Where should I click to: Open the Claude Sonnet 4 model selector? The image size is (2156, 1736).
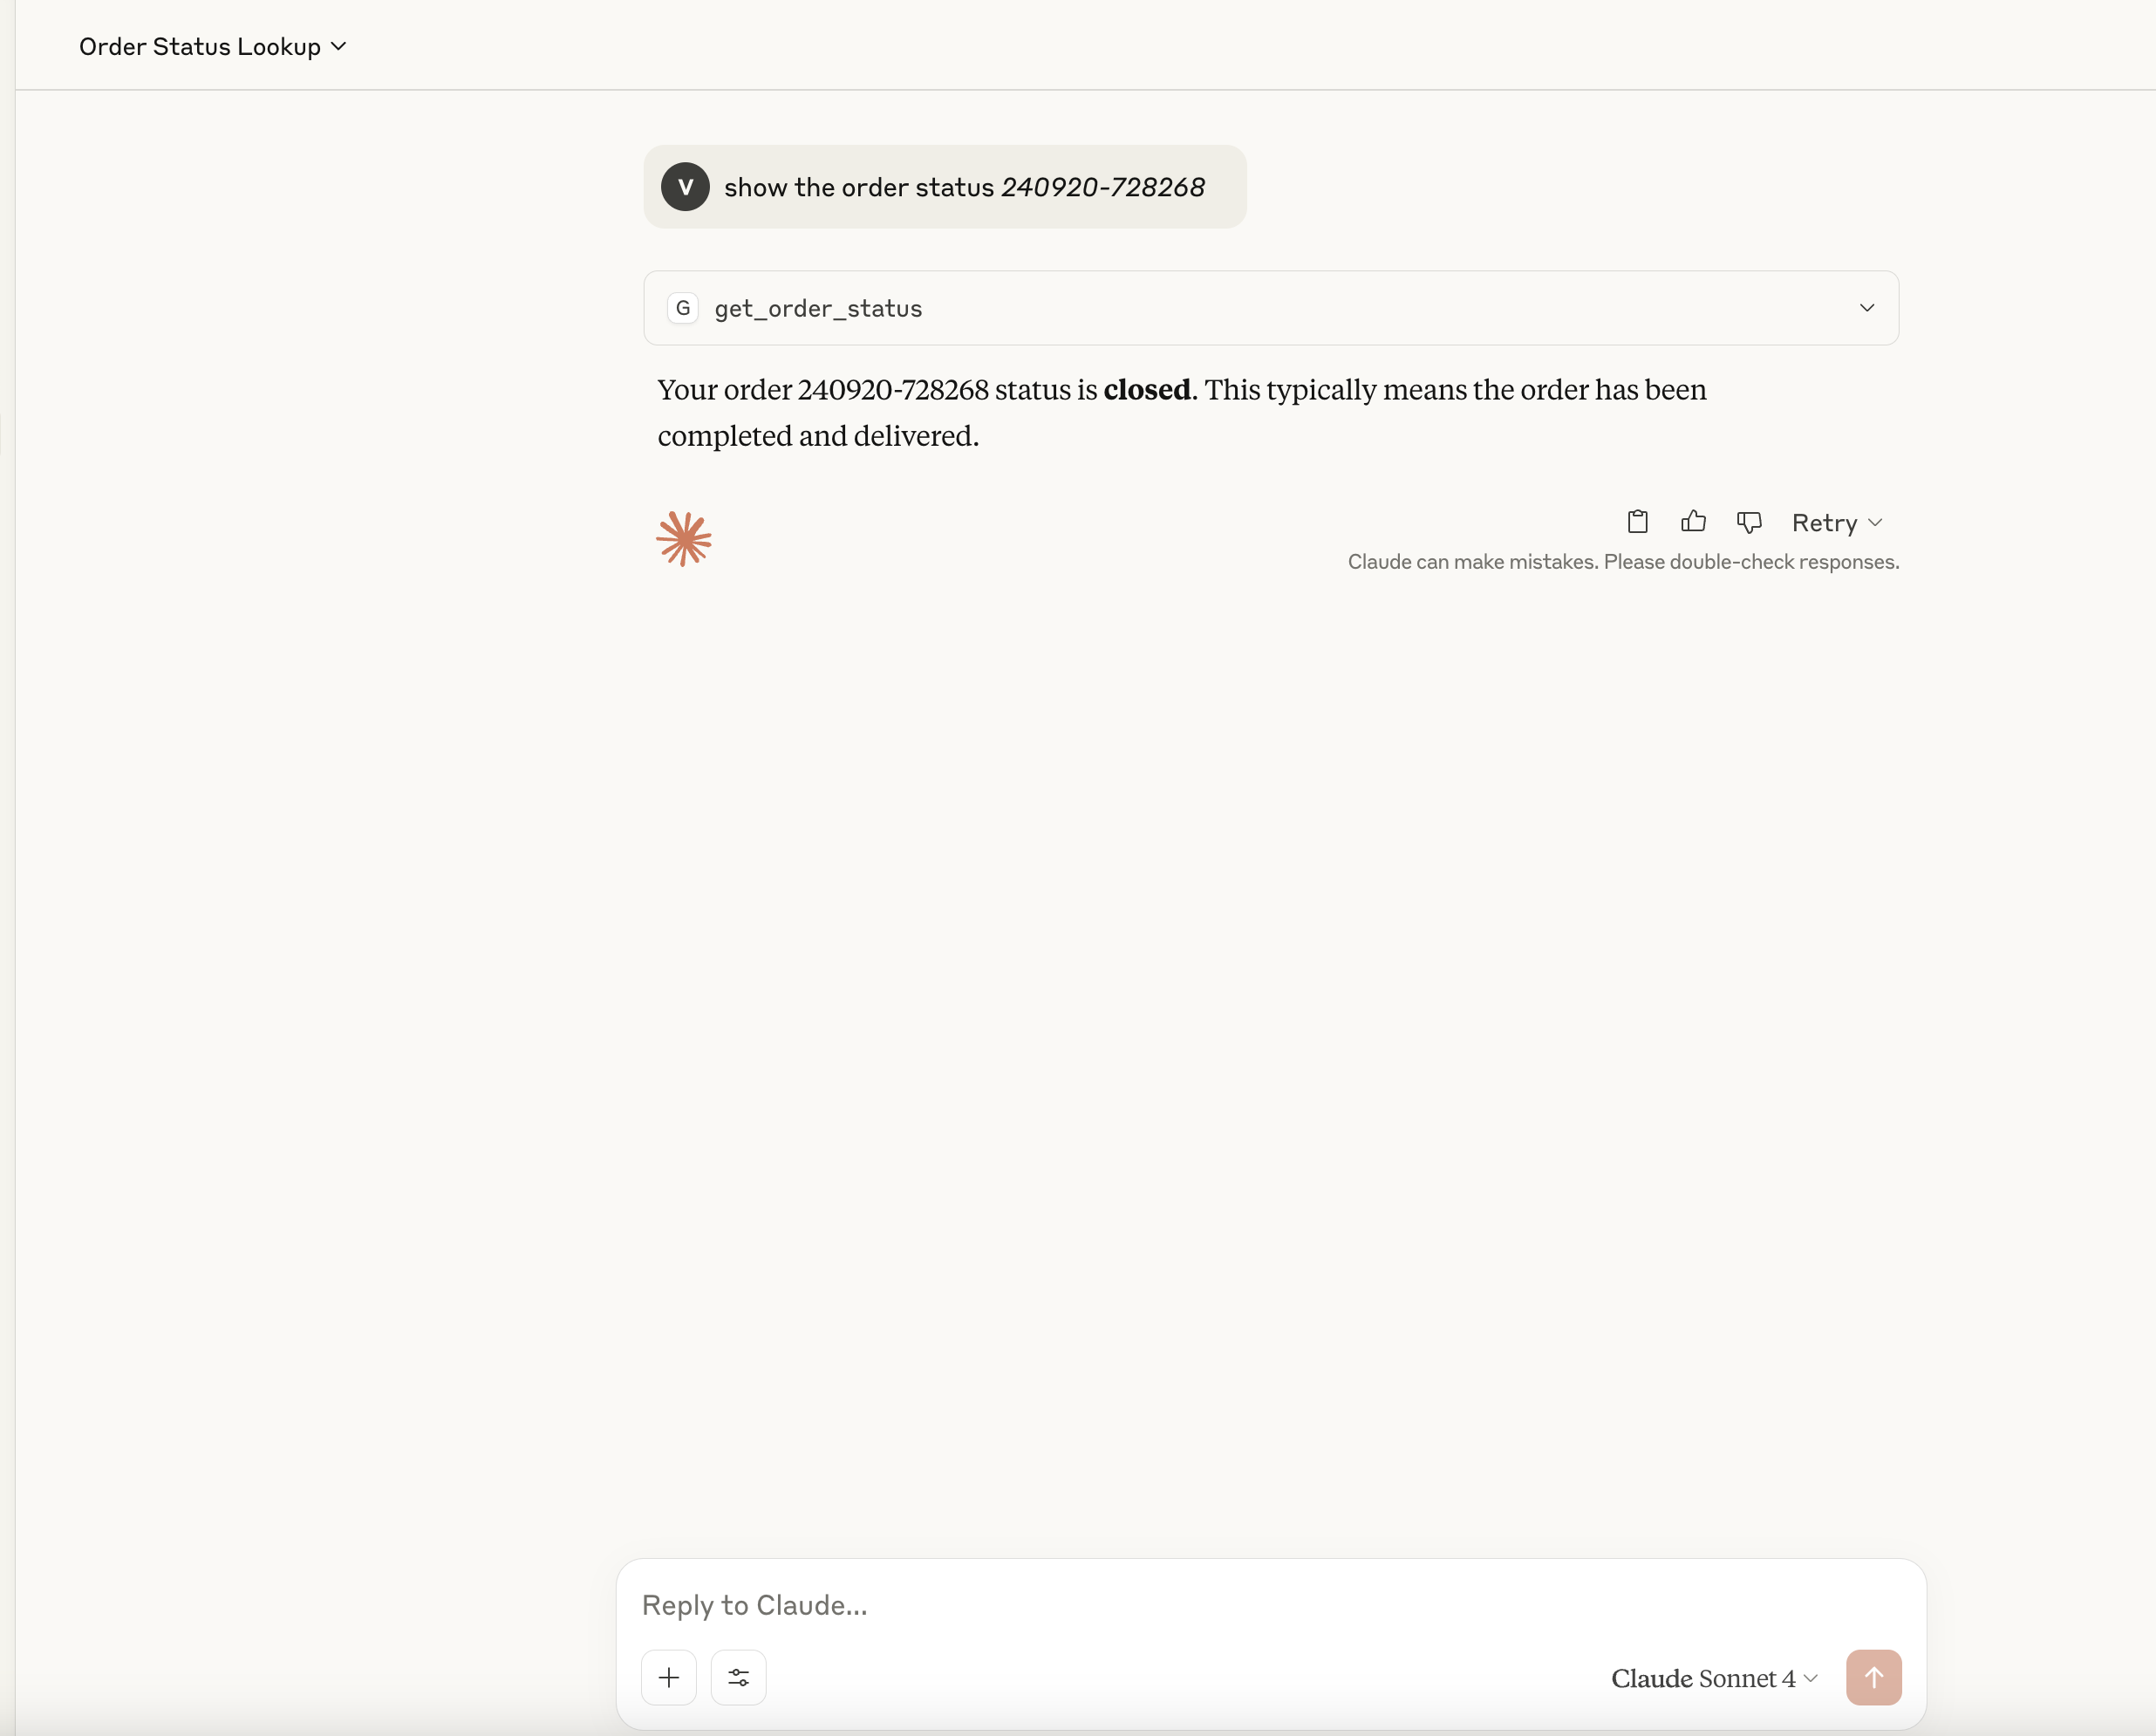click(x=1713, y=1678)
